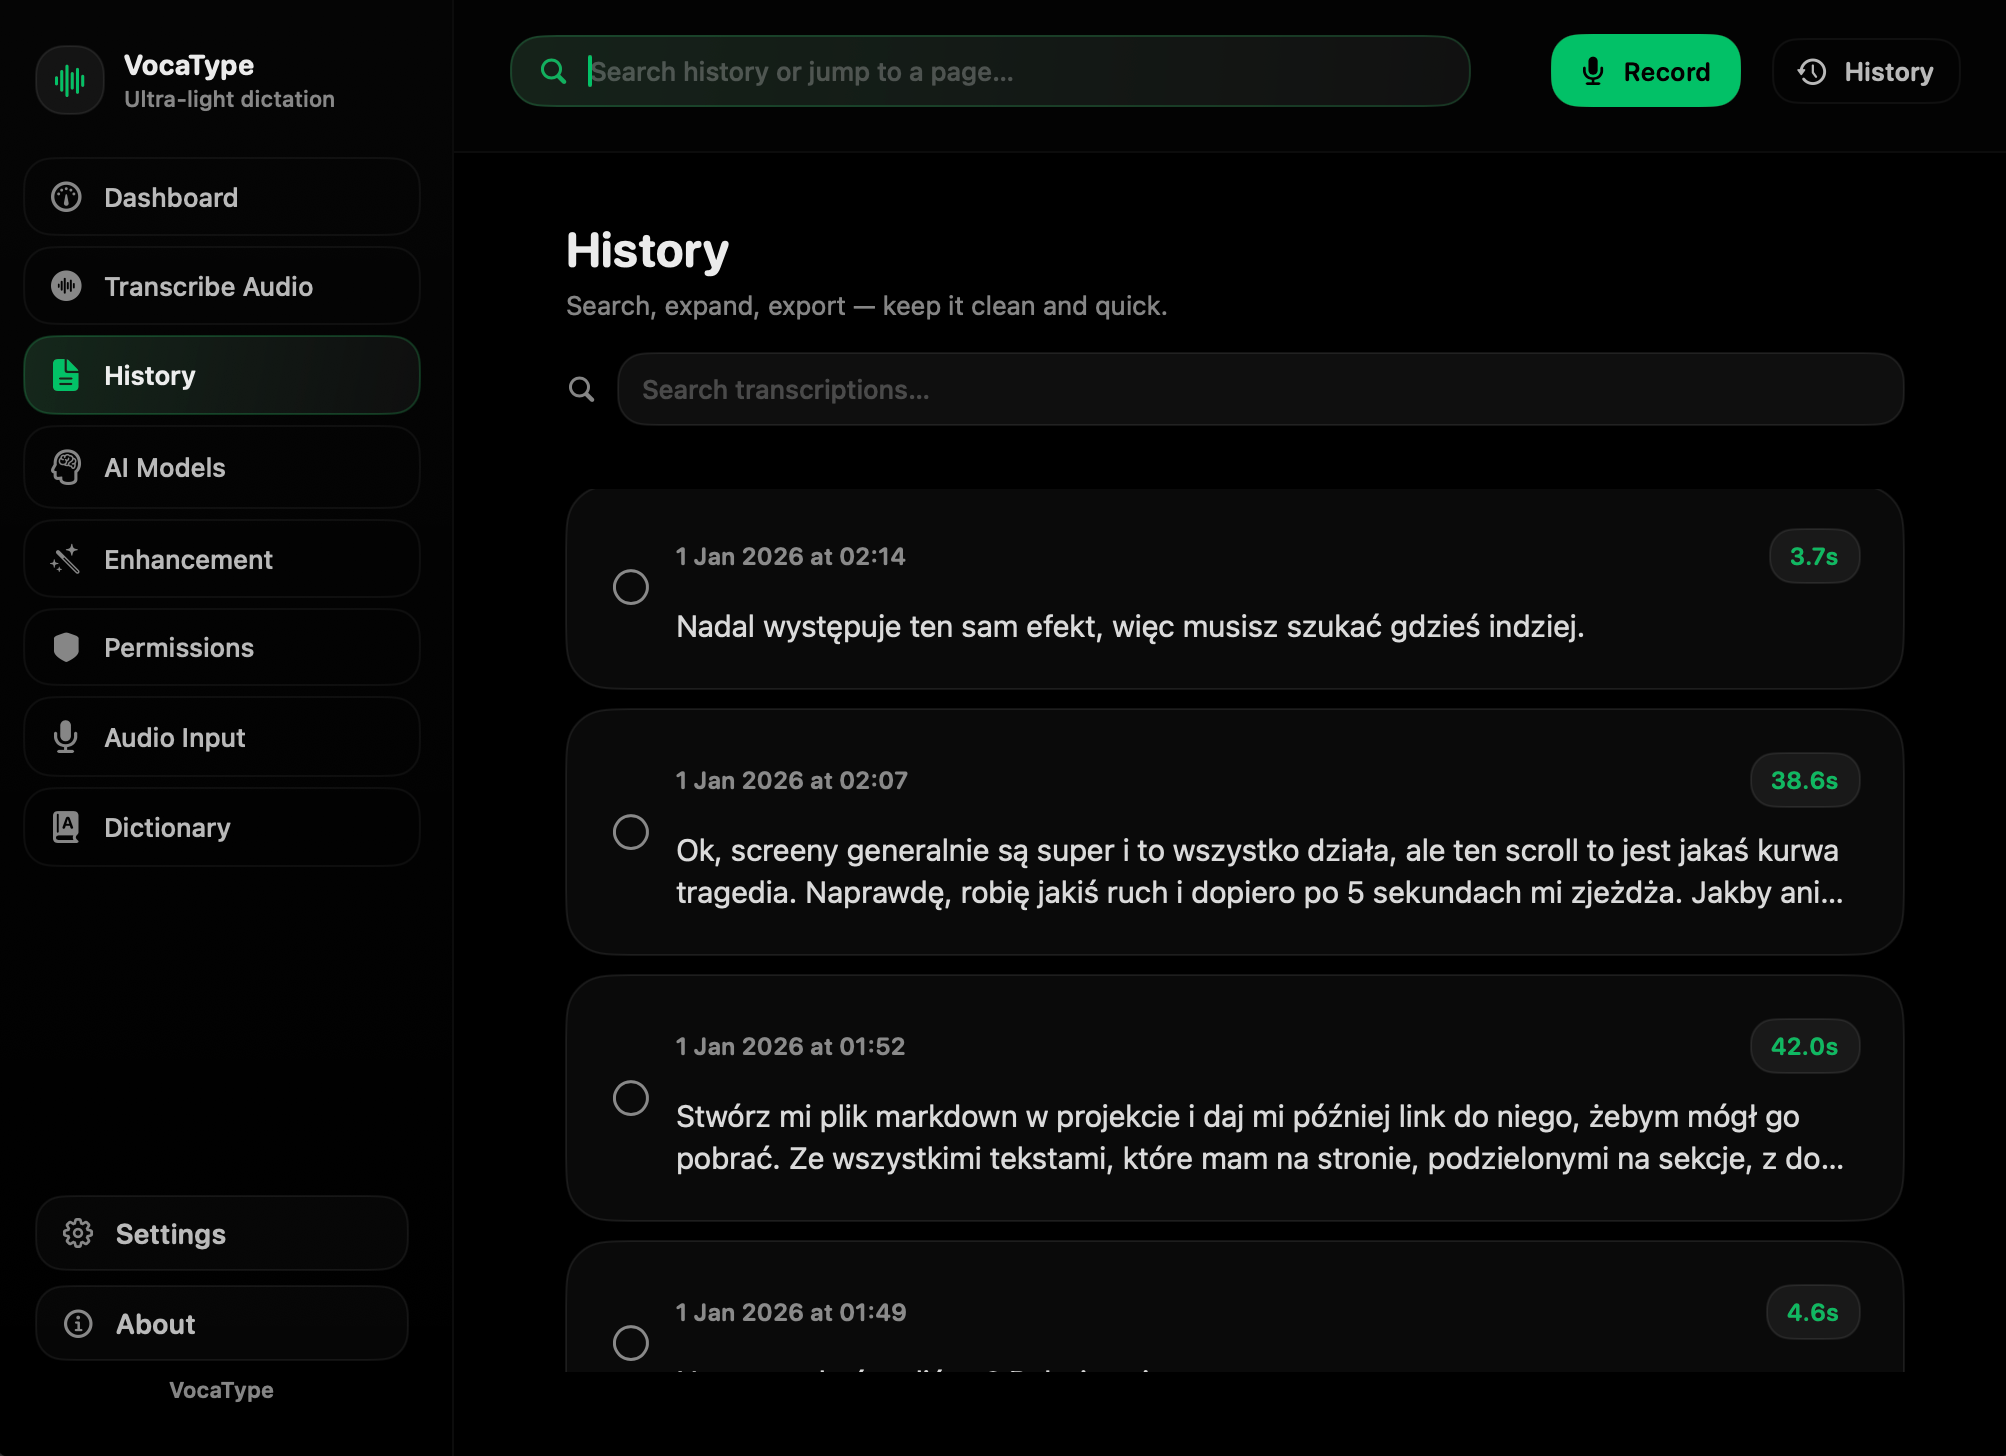Select the 02:14 transcription radio circle
The image size is (2006, 1456).
[630, 587]
